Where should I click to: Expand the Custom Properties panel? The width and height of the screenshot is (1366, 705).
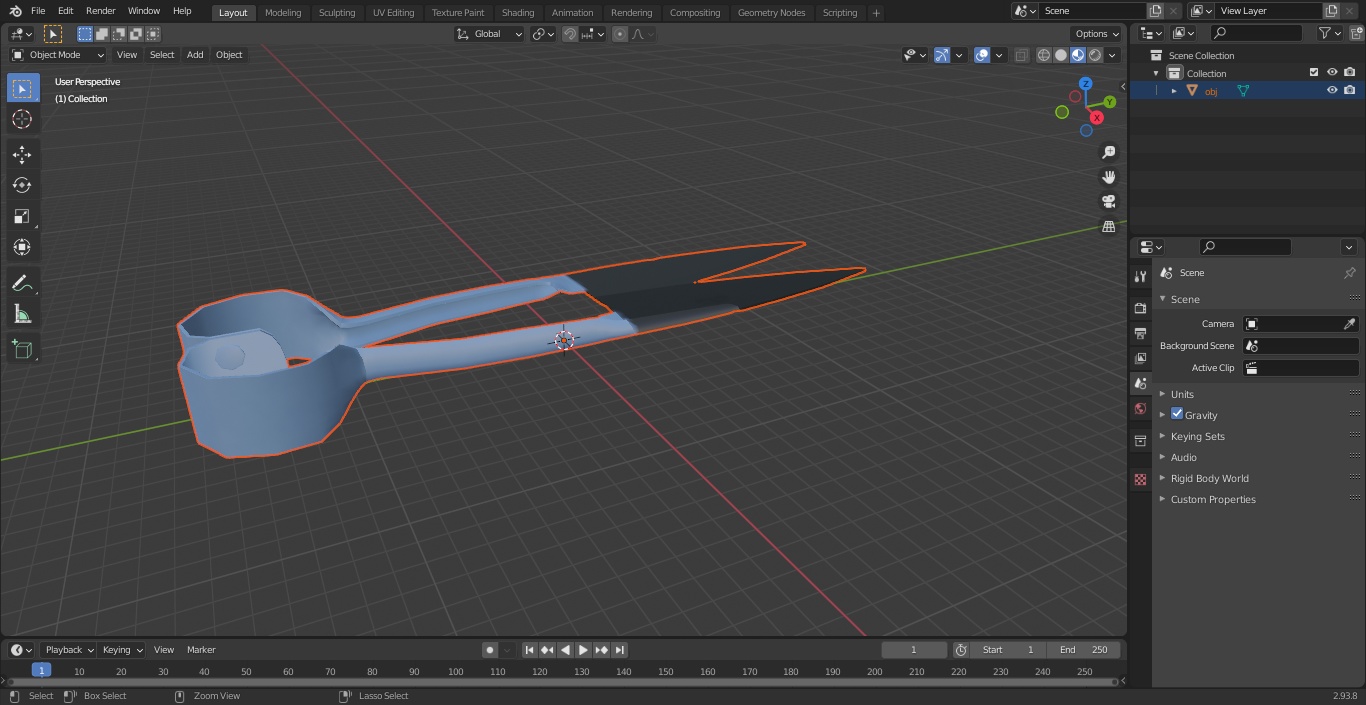point(1213,499)
